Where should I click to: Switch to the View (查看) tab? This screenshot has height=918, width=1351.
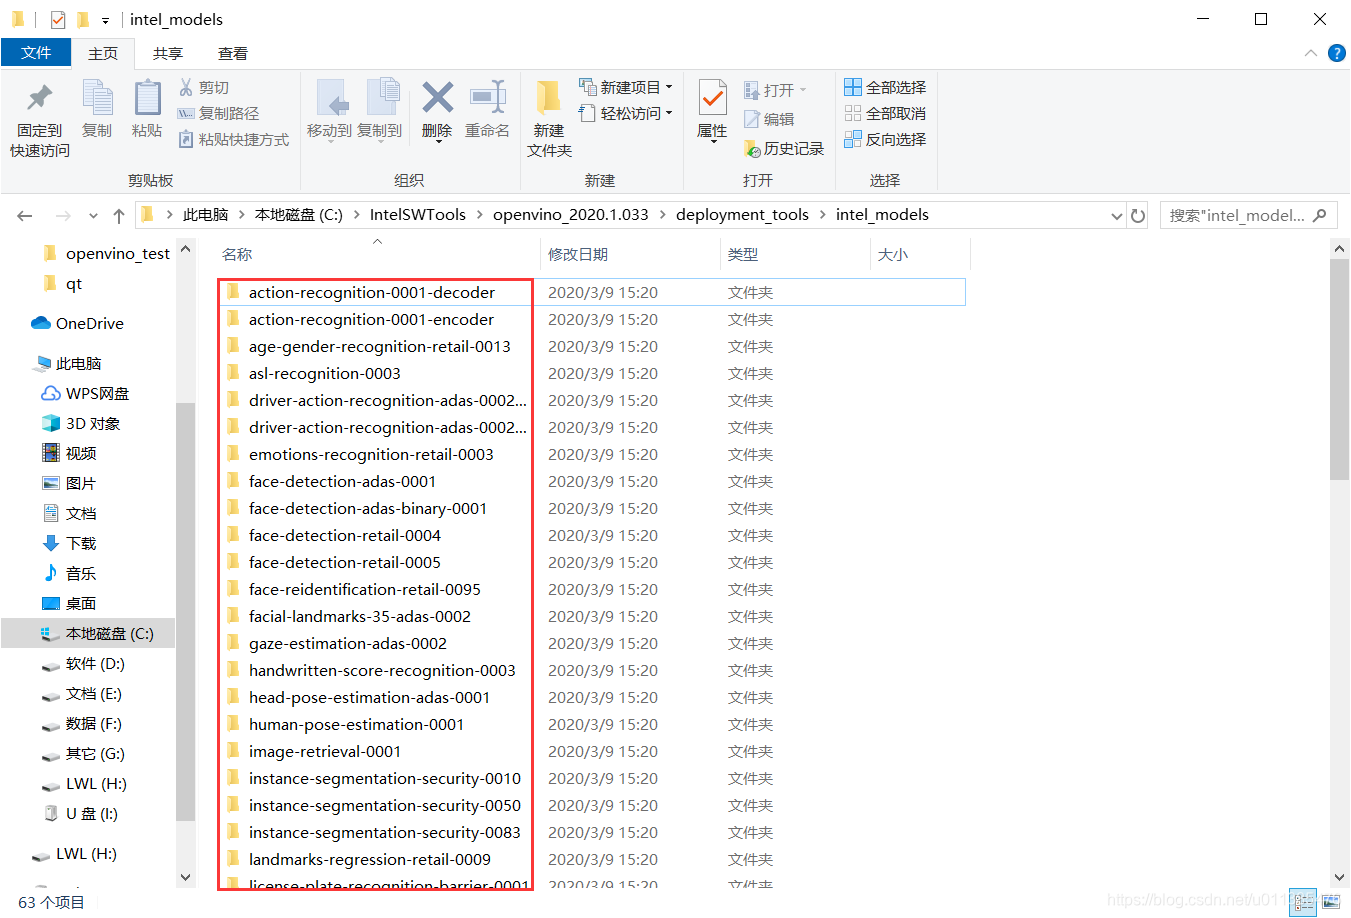[x=233, y=53]
